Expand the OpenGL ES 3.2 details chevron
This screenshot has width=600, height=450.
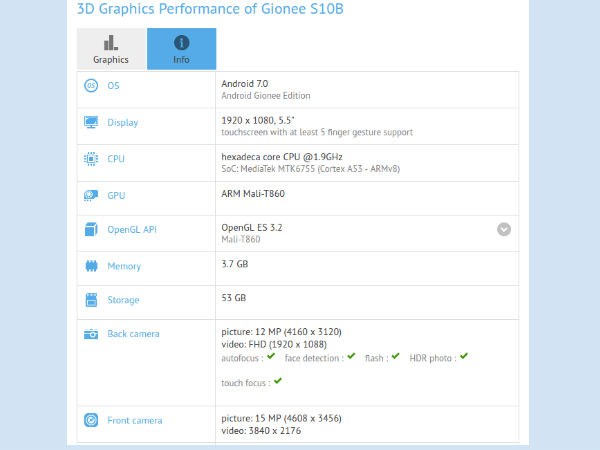click(504, 229)
